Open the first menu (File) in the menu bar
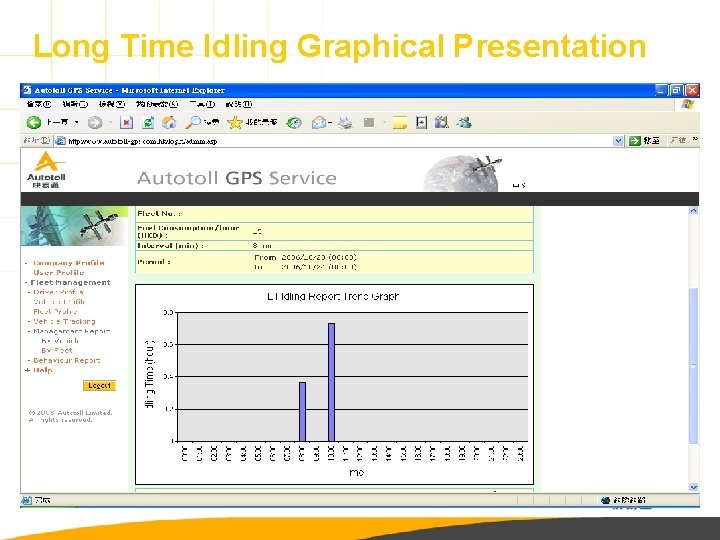 39,104
